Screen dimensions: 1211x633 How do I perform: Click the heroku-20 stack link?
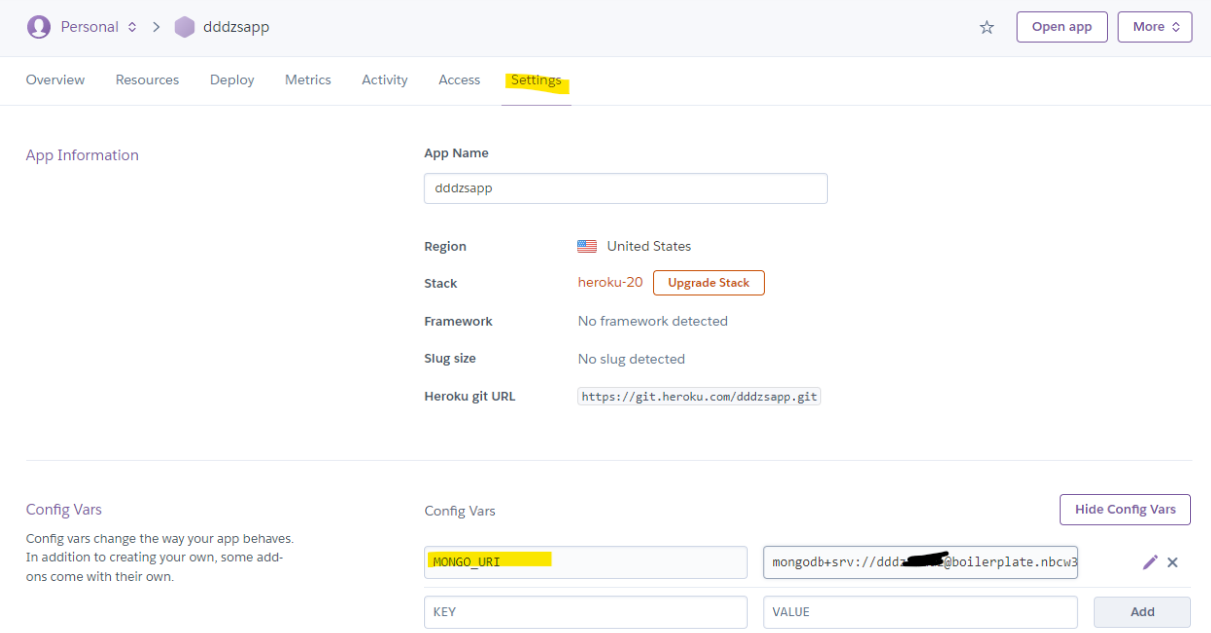click(x=610, y=283)
